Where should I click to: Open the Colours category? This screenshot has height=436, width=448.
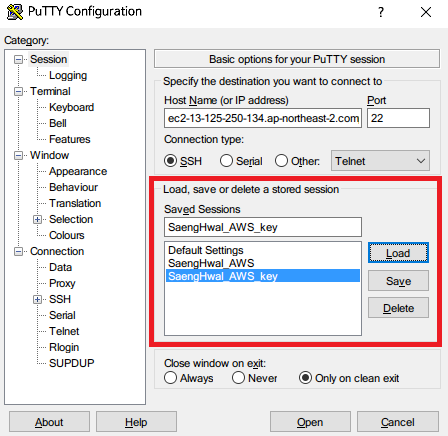click(x=67, y=235)
